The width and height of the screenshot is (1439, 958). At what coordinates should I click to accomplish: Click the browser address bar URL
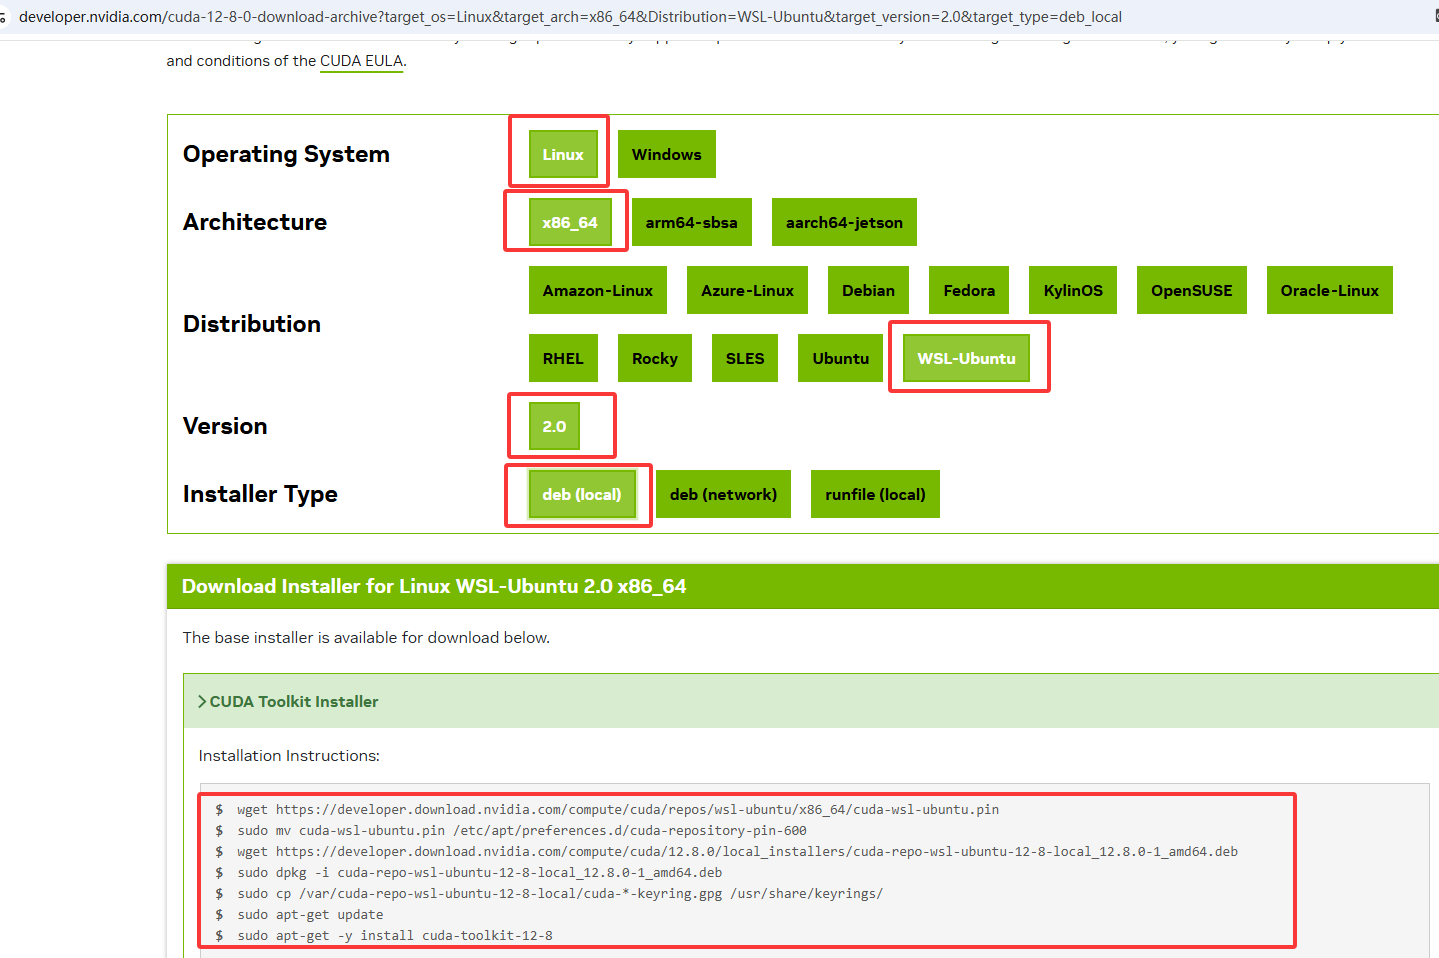pyautogui.click(x=570, y=17)
